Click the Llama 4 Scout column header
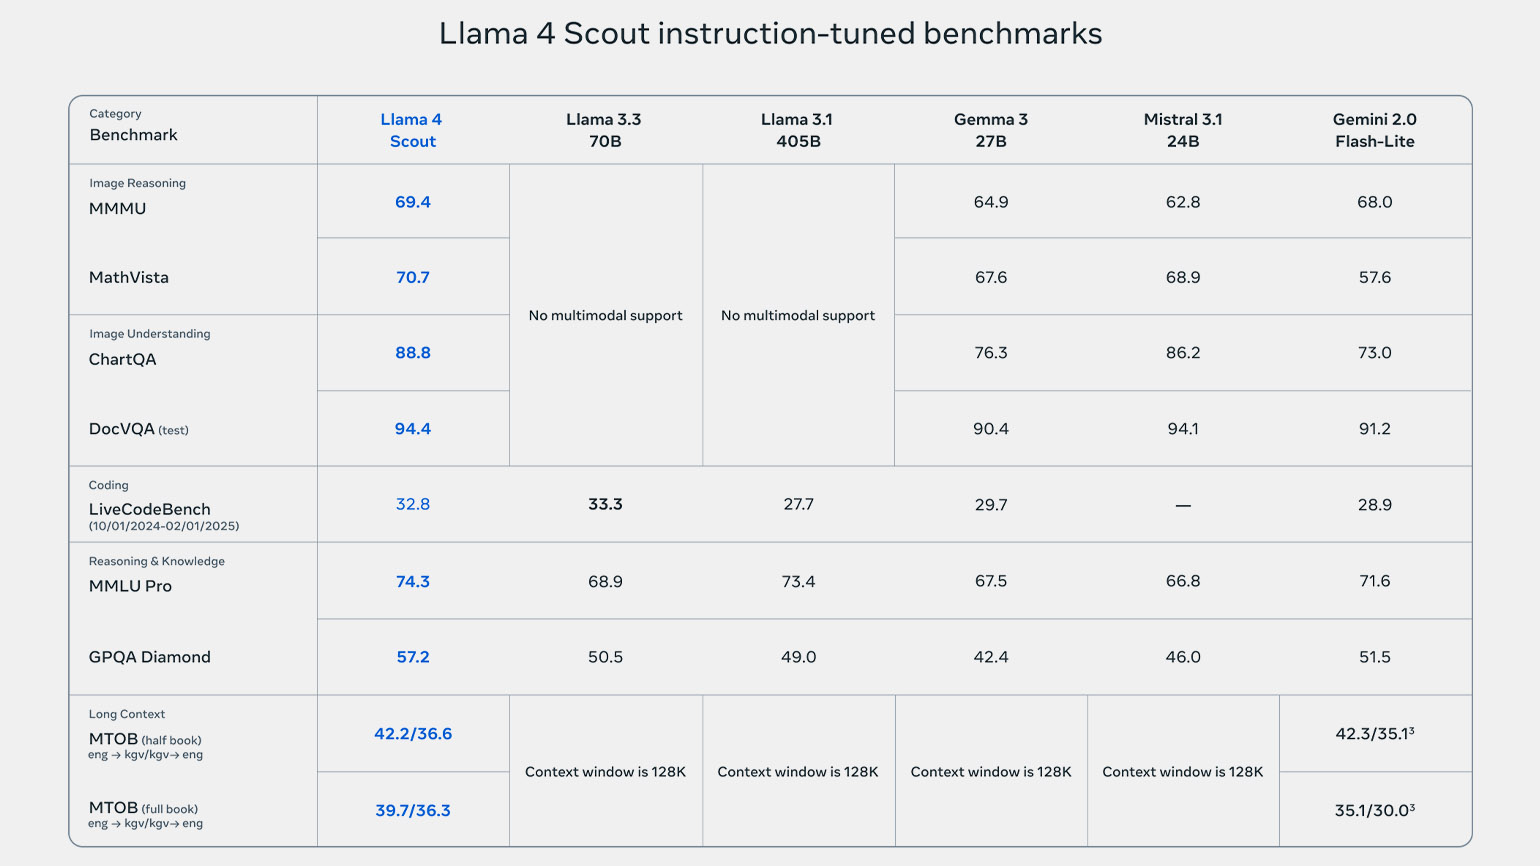1540x866 pixels. pos(412,130)
